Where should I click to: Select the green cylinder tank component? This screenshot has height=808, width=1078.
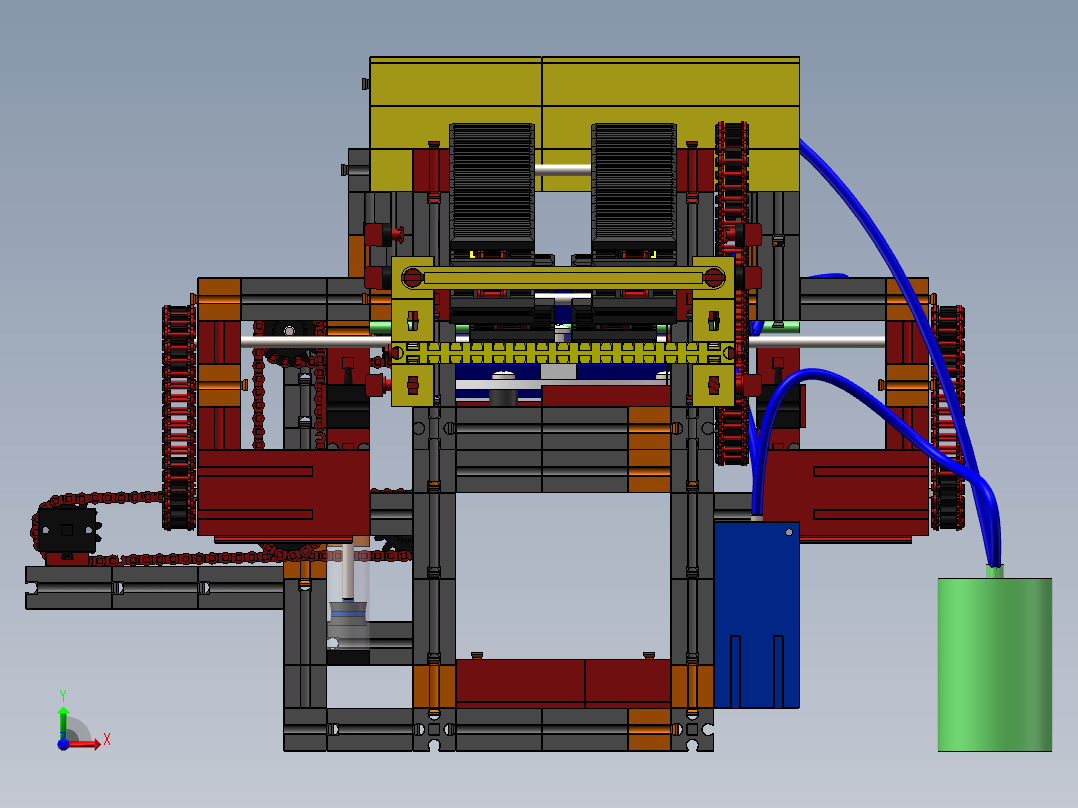(995, 664)
